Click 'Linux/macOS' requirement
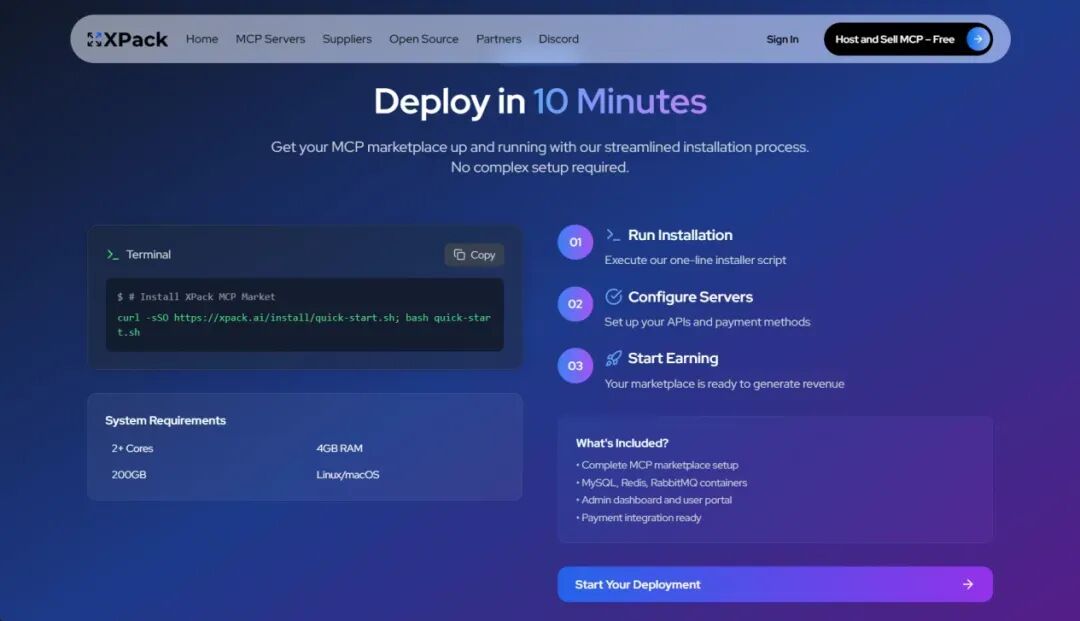 coord(348,474)
